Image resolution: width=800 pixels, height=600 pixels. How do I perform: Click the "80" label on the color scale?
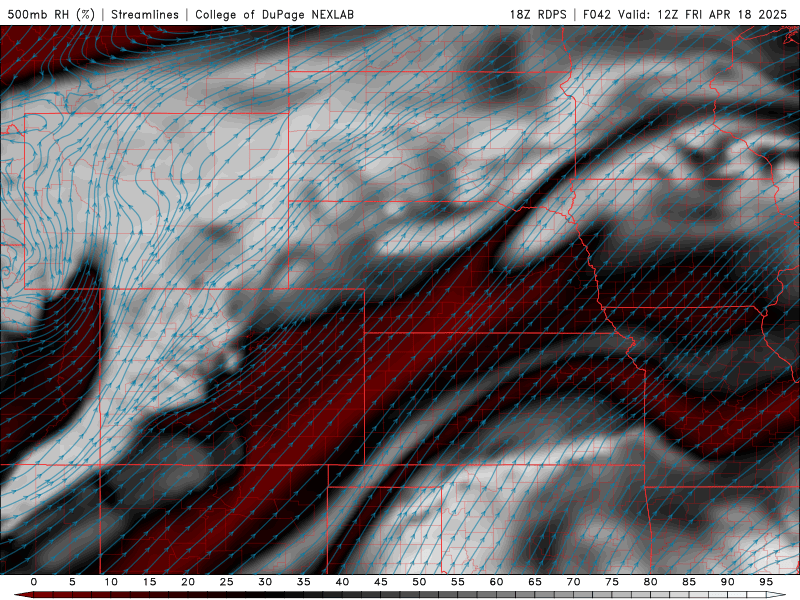pyautogui.click(x=650, y=582)
